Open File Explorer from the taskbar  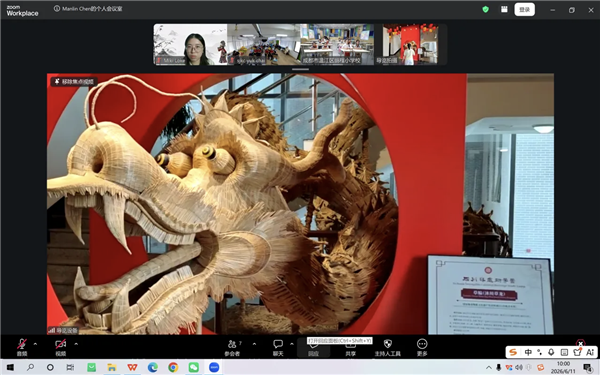point(112,367)
